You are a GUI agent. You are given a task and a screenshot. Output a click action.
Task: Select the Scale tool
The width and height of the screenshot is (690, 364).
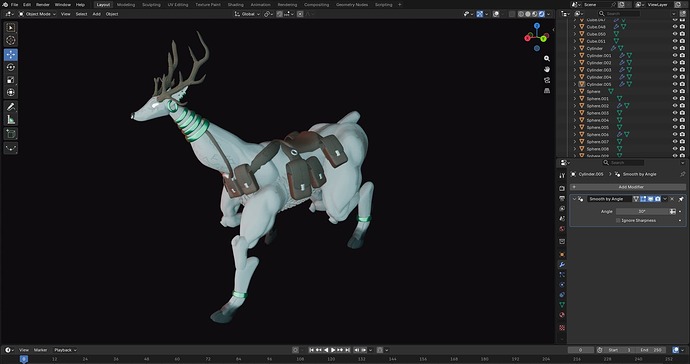coord(11,80)
